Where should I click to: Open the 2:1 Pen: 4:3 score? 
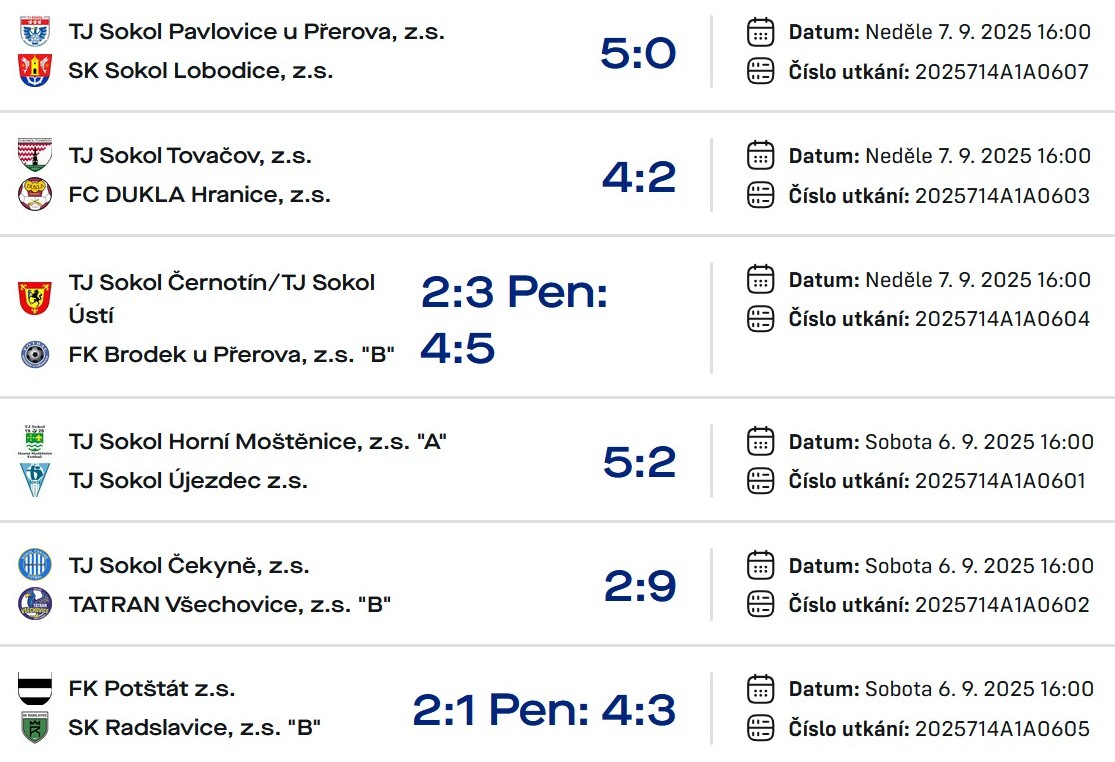544,710
